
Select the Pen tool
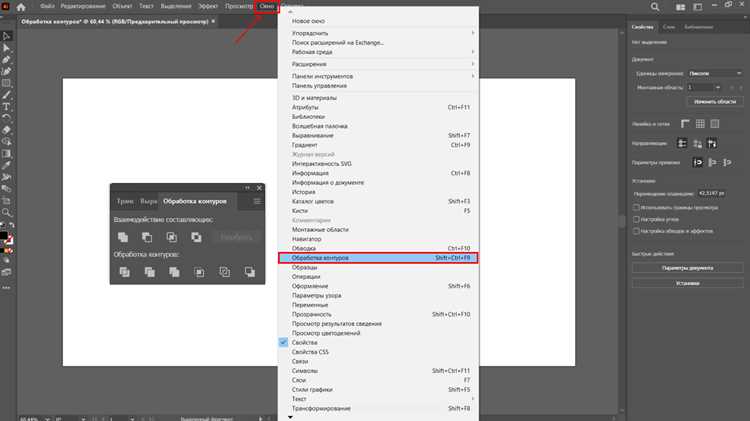point(6,60)
